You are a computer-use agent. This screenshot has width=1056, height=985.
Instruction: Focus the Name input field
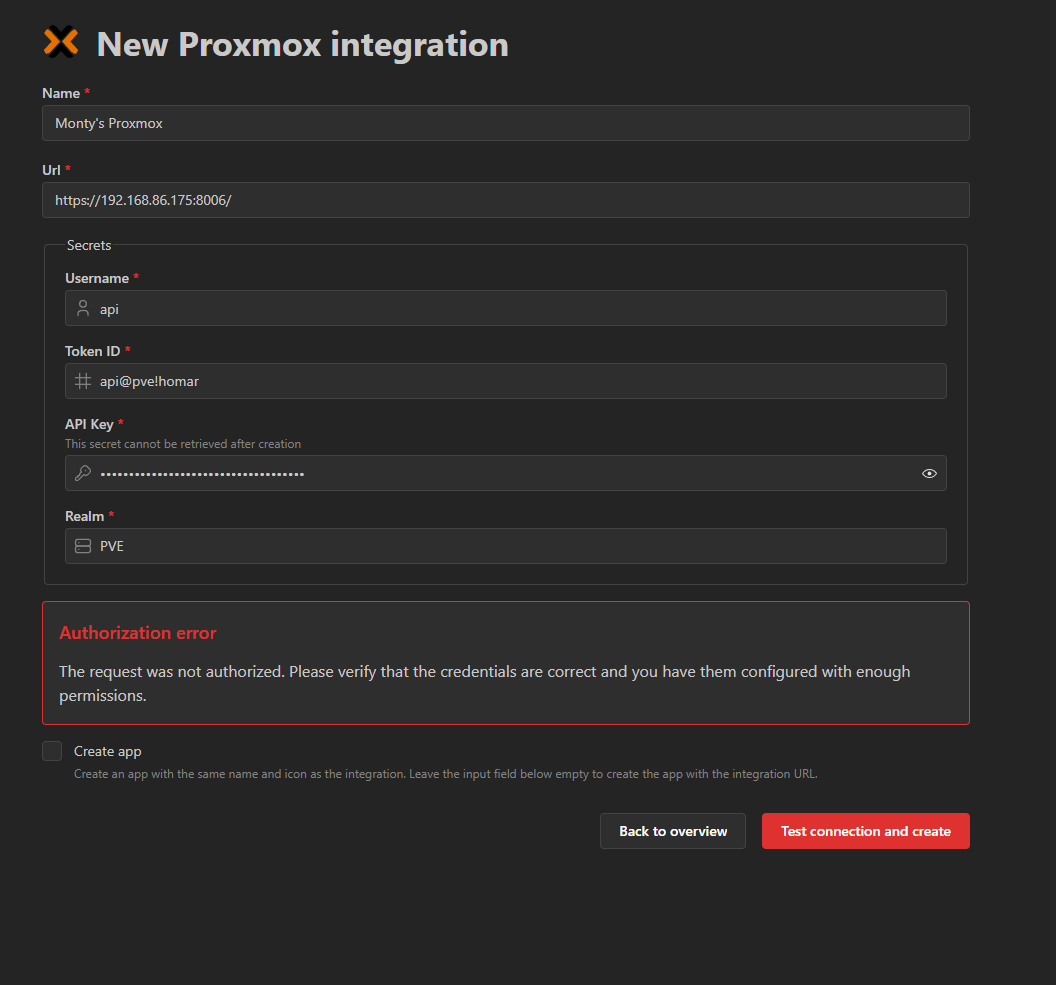[506, 123]
